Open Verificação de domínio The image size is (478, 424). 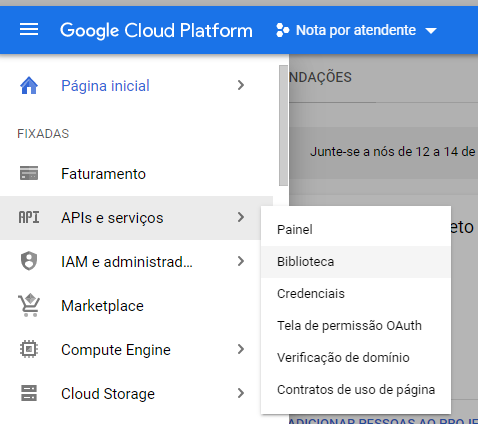pos(356,358)
